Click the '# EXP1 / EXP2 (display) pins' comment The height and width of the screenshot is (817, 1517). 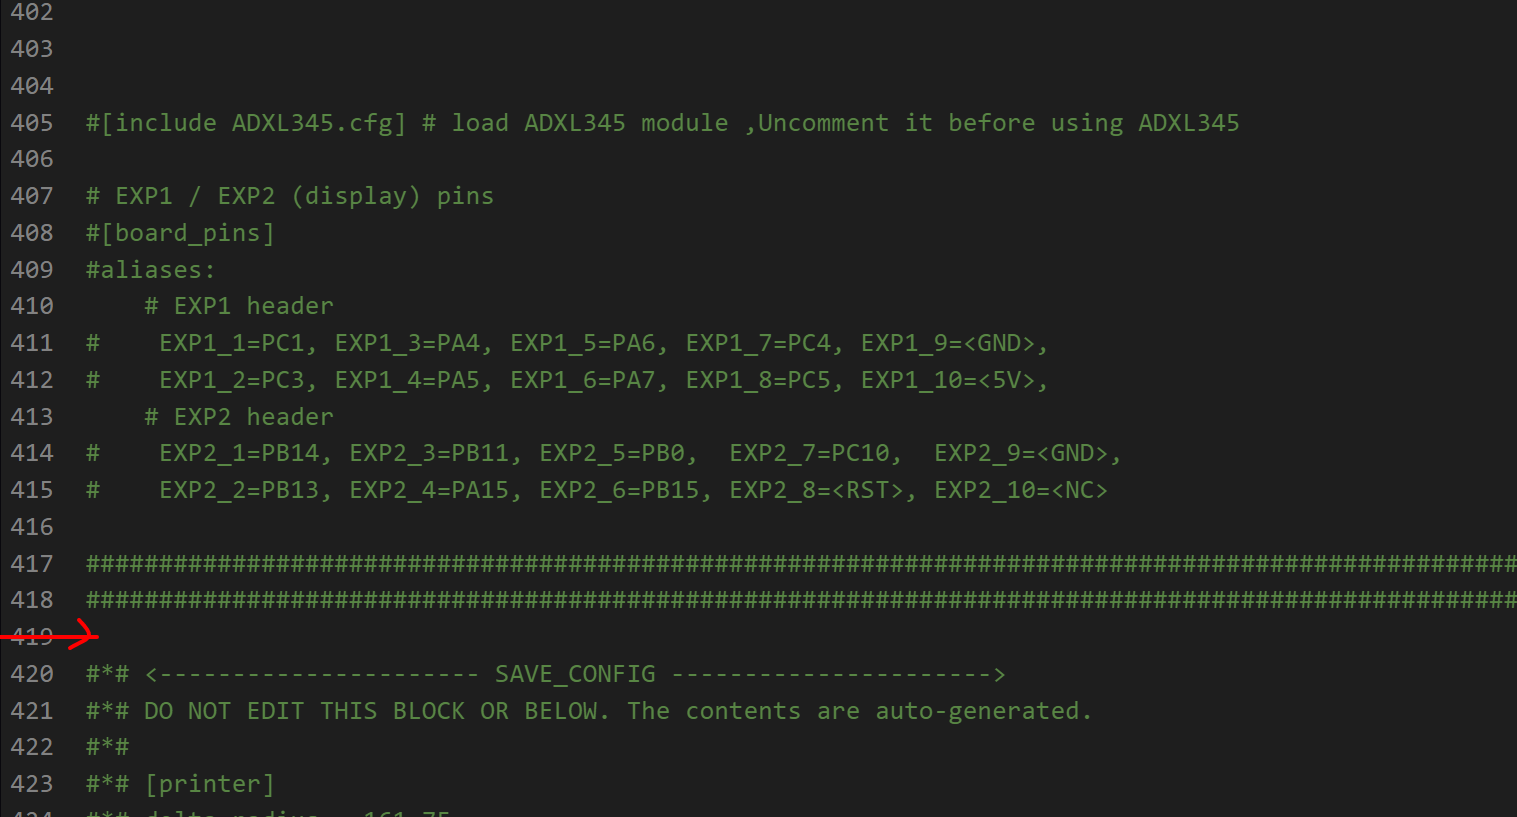point(290,196)
